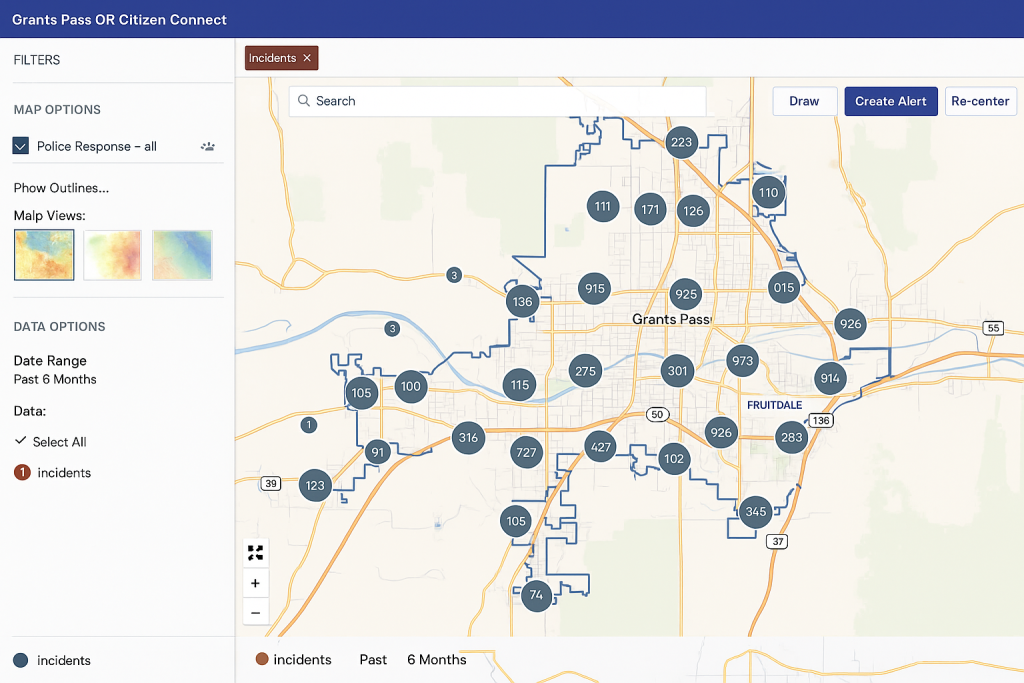Open the 123 incident cluster
Screen dimensions: 1024x683
pos(315,485)
